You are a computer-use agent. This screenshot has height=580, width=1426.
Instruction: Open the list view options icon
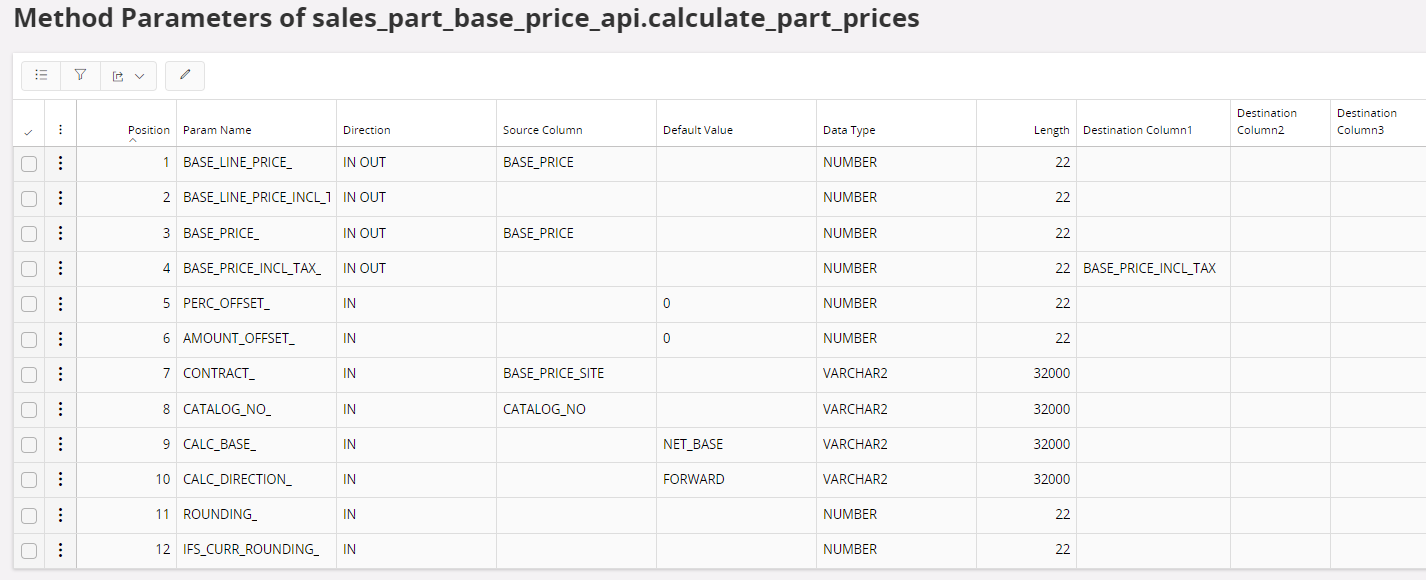(x=41, y=75)
